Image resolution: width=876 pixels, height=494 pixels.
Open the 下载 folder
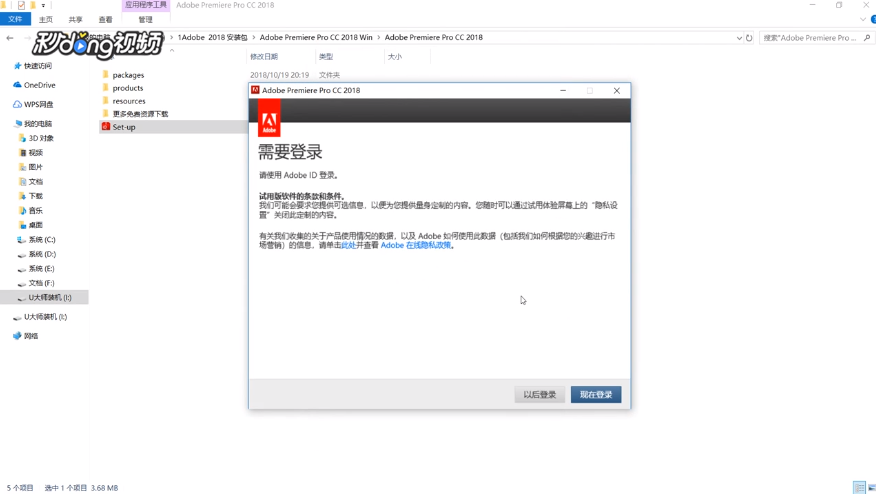click(35, 196)
